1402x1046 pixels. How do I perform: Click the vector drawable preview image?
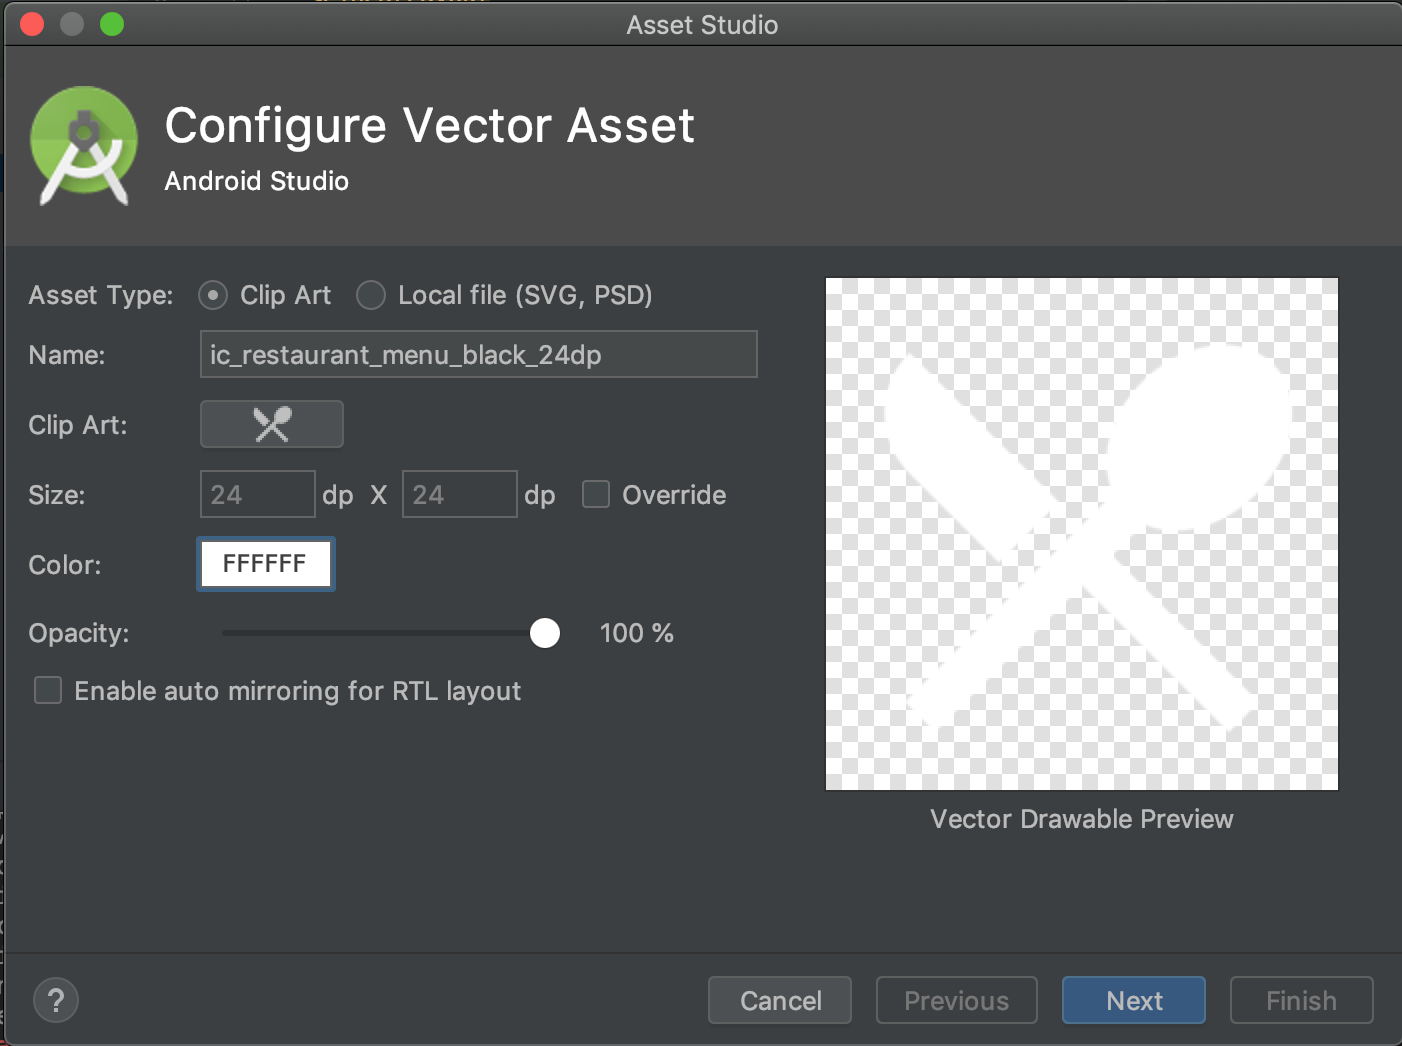tap(1081, 534)
